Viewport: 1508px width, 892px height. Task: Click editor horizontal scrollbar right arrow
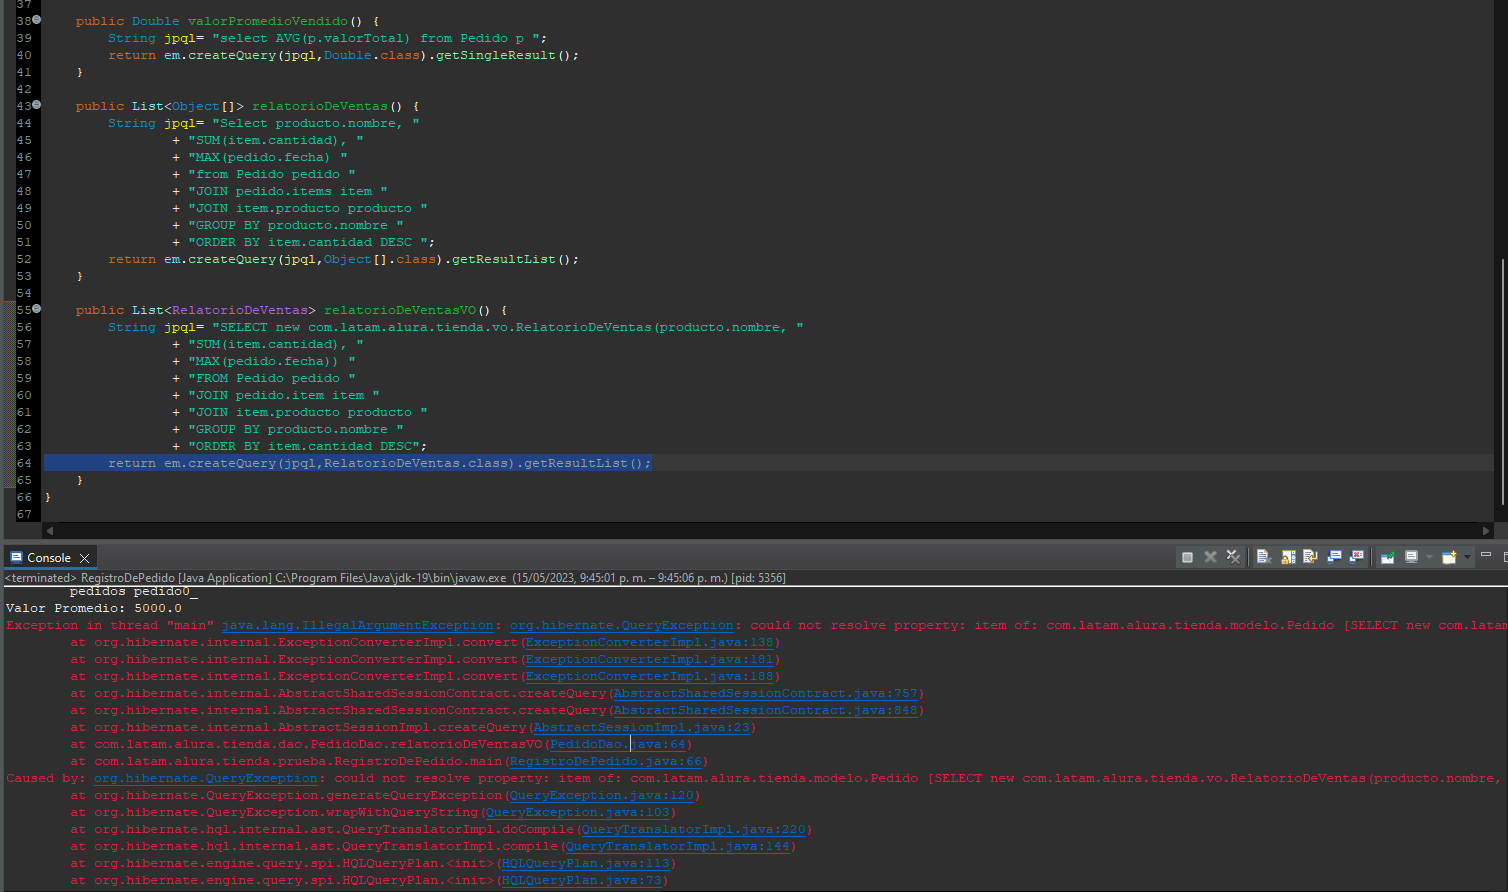pyautogui.click(x=1487, y=531)
